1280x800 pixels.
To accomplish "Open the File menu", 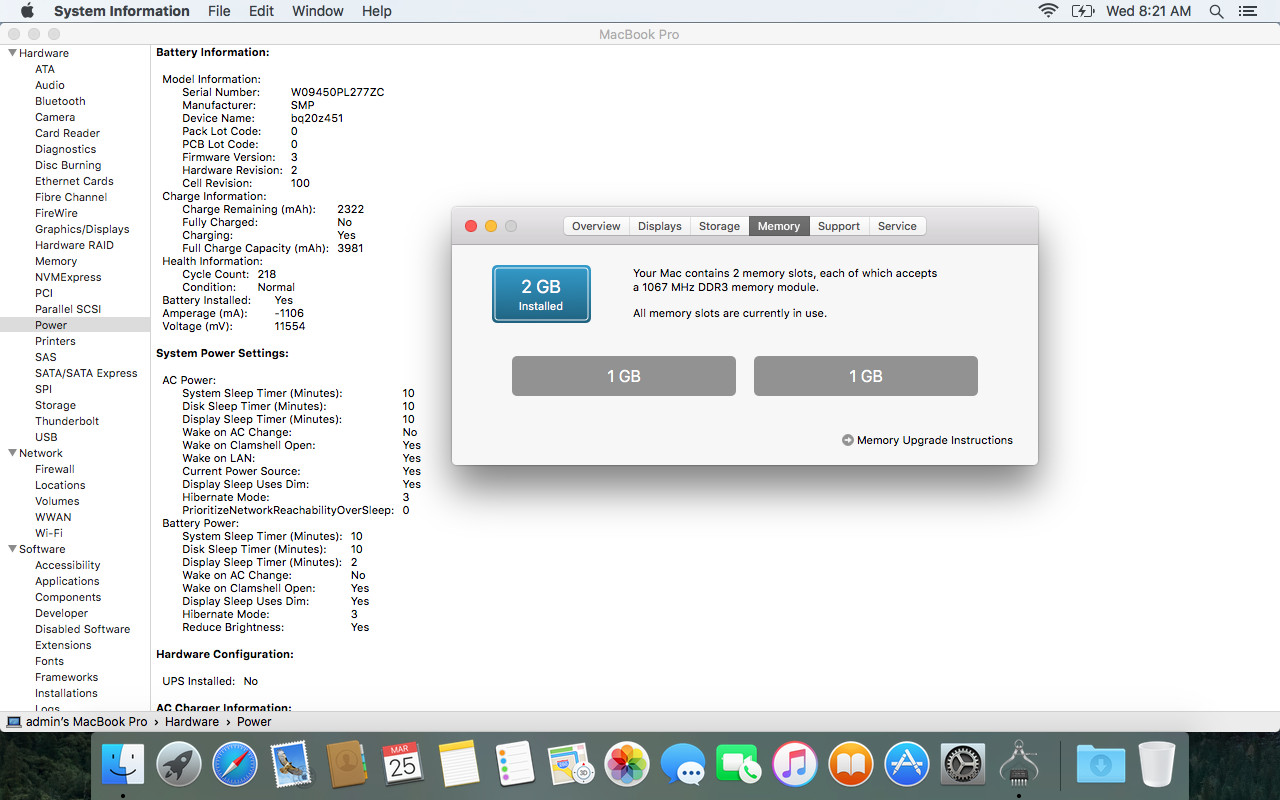I will tap(219, 11).
